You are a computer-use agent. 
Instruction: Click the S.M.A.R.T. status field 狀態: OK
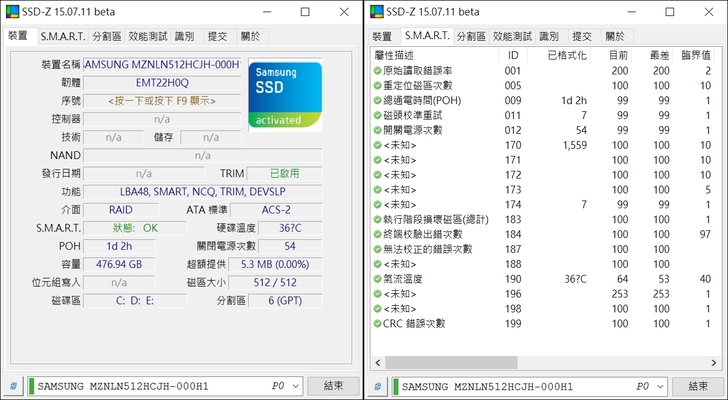[135, 228]
